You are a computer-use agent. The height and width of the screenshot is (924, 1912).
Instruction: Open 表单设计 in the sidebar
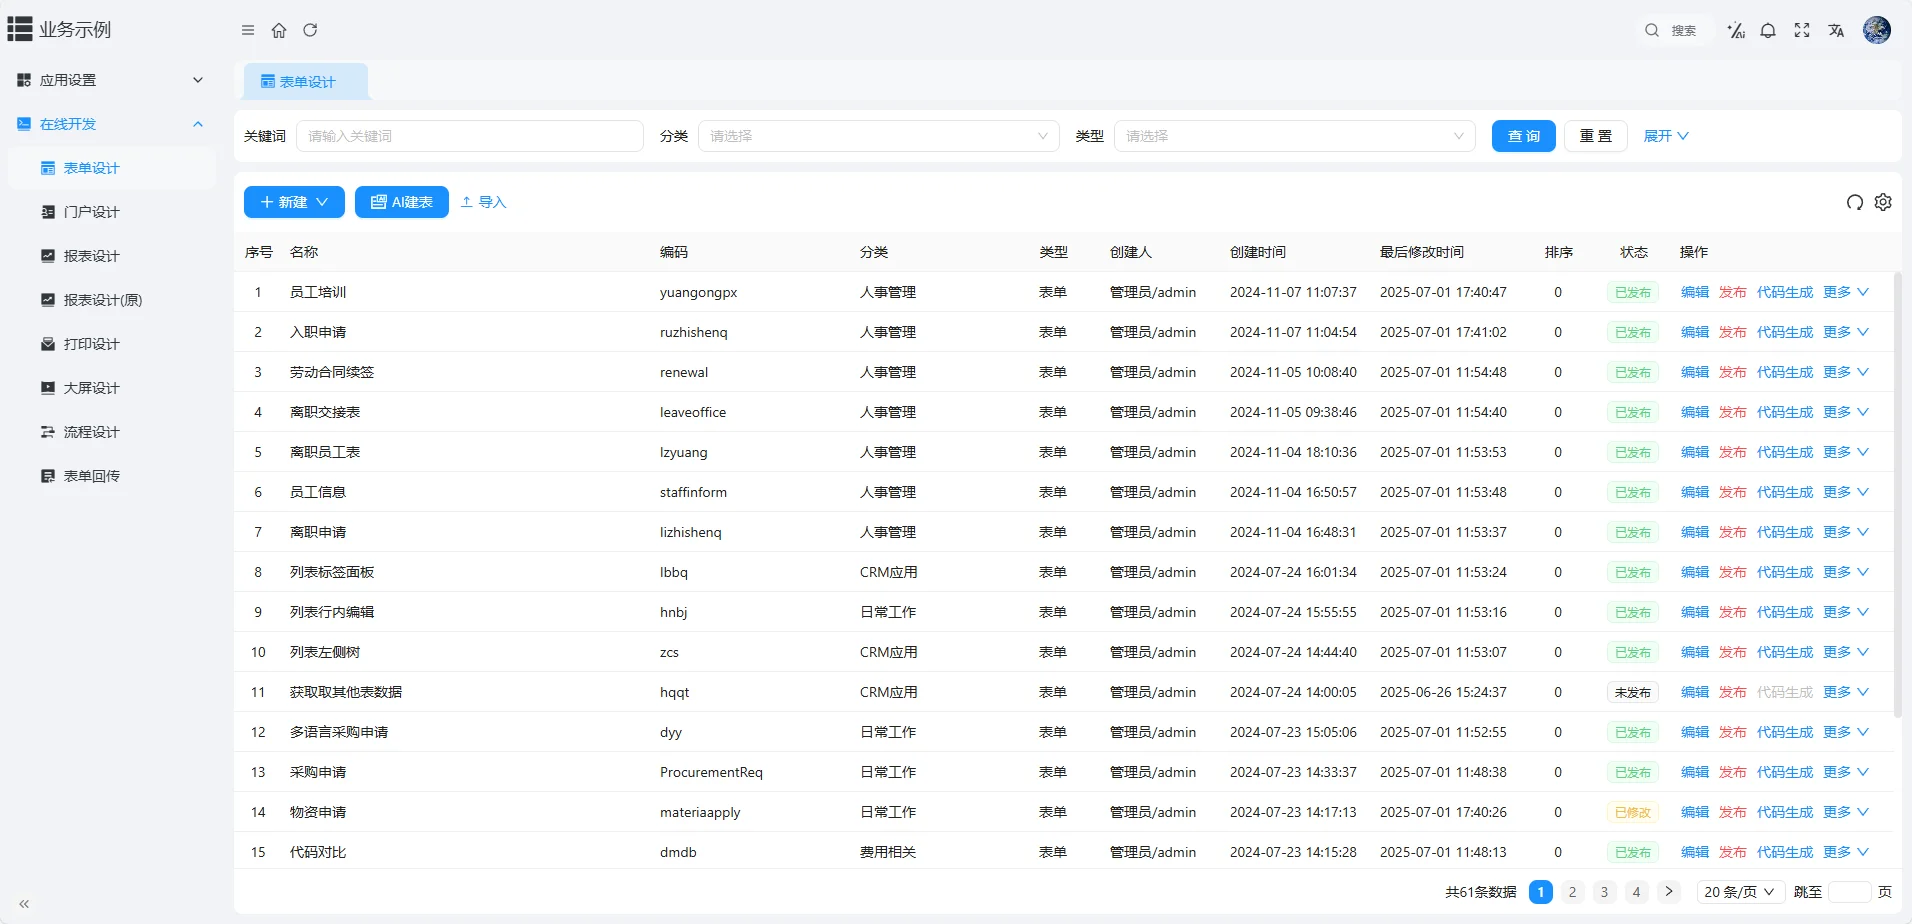[112, 168]
